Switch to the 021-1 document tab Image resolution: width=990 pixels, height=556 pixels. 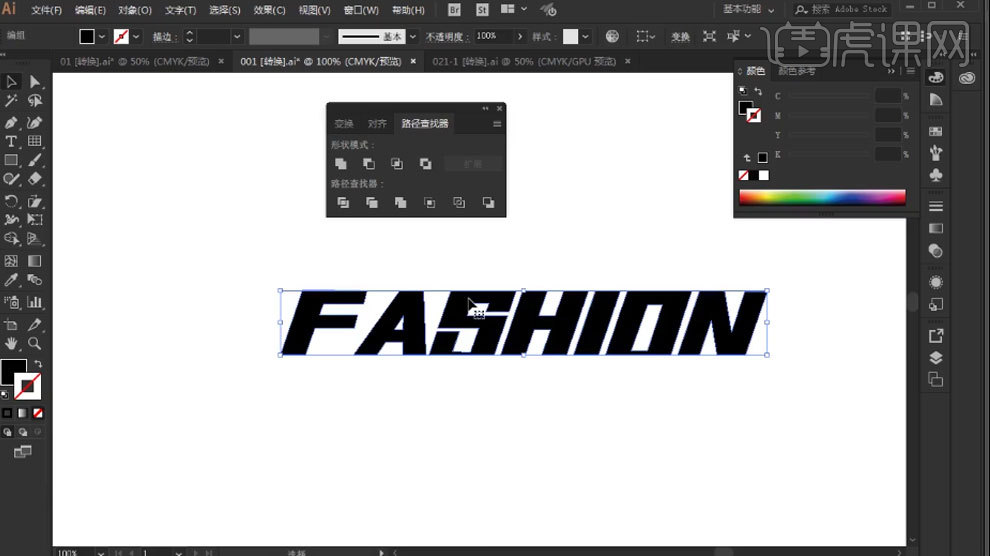point(523,61)
